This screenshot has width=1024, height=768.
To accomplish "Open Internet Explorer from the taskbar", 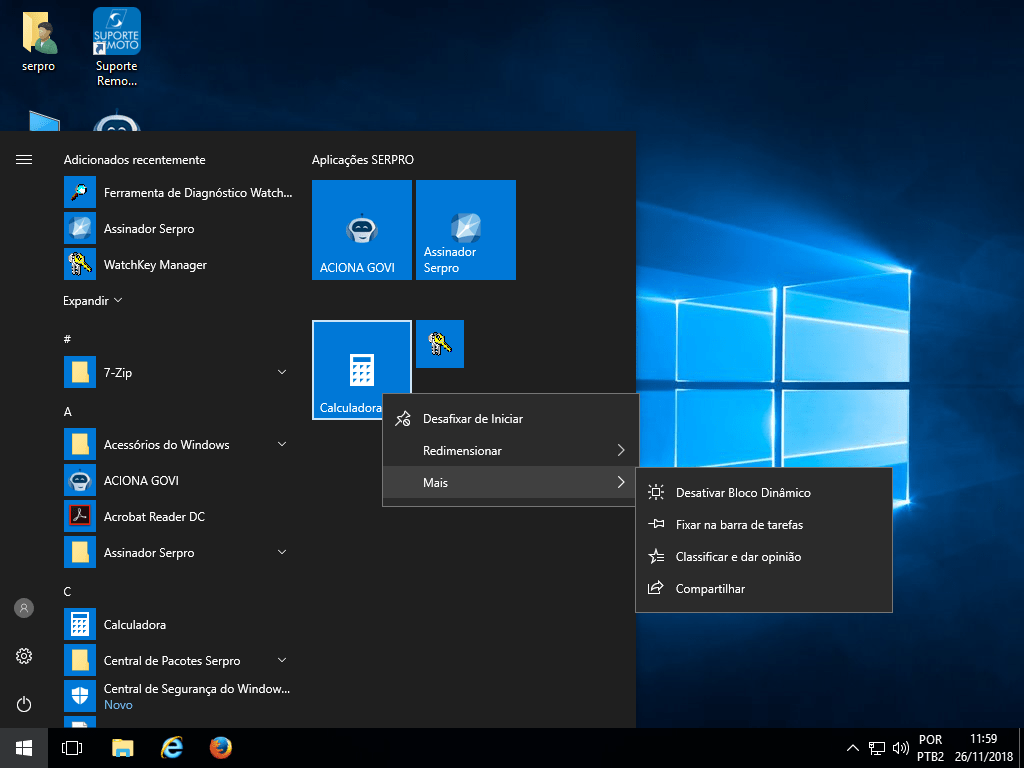I will point(172,748).
